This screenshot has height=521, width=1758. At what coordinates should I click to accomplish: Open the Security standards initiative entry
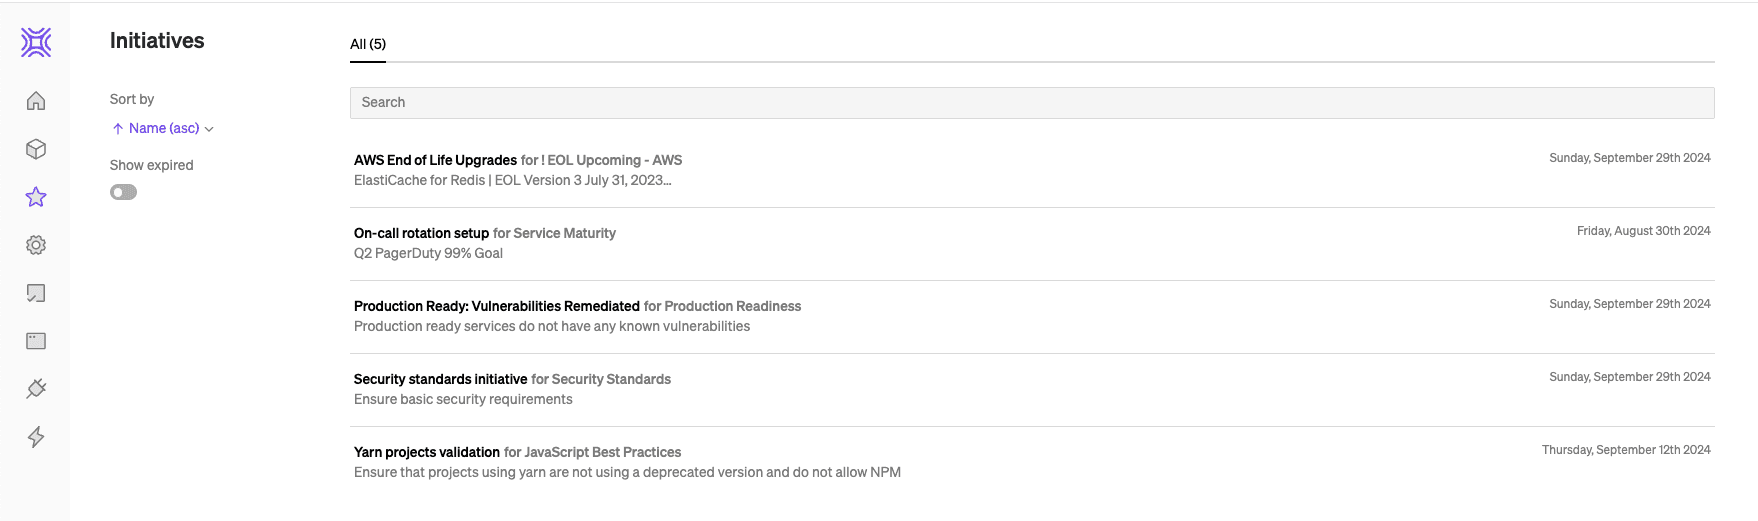(440, 379)
